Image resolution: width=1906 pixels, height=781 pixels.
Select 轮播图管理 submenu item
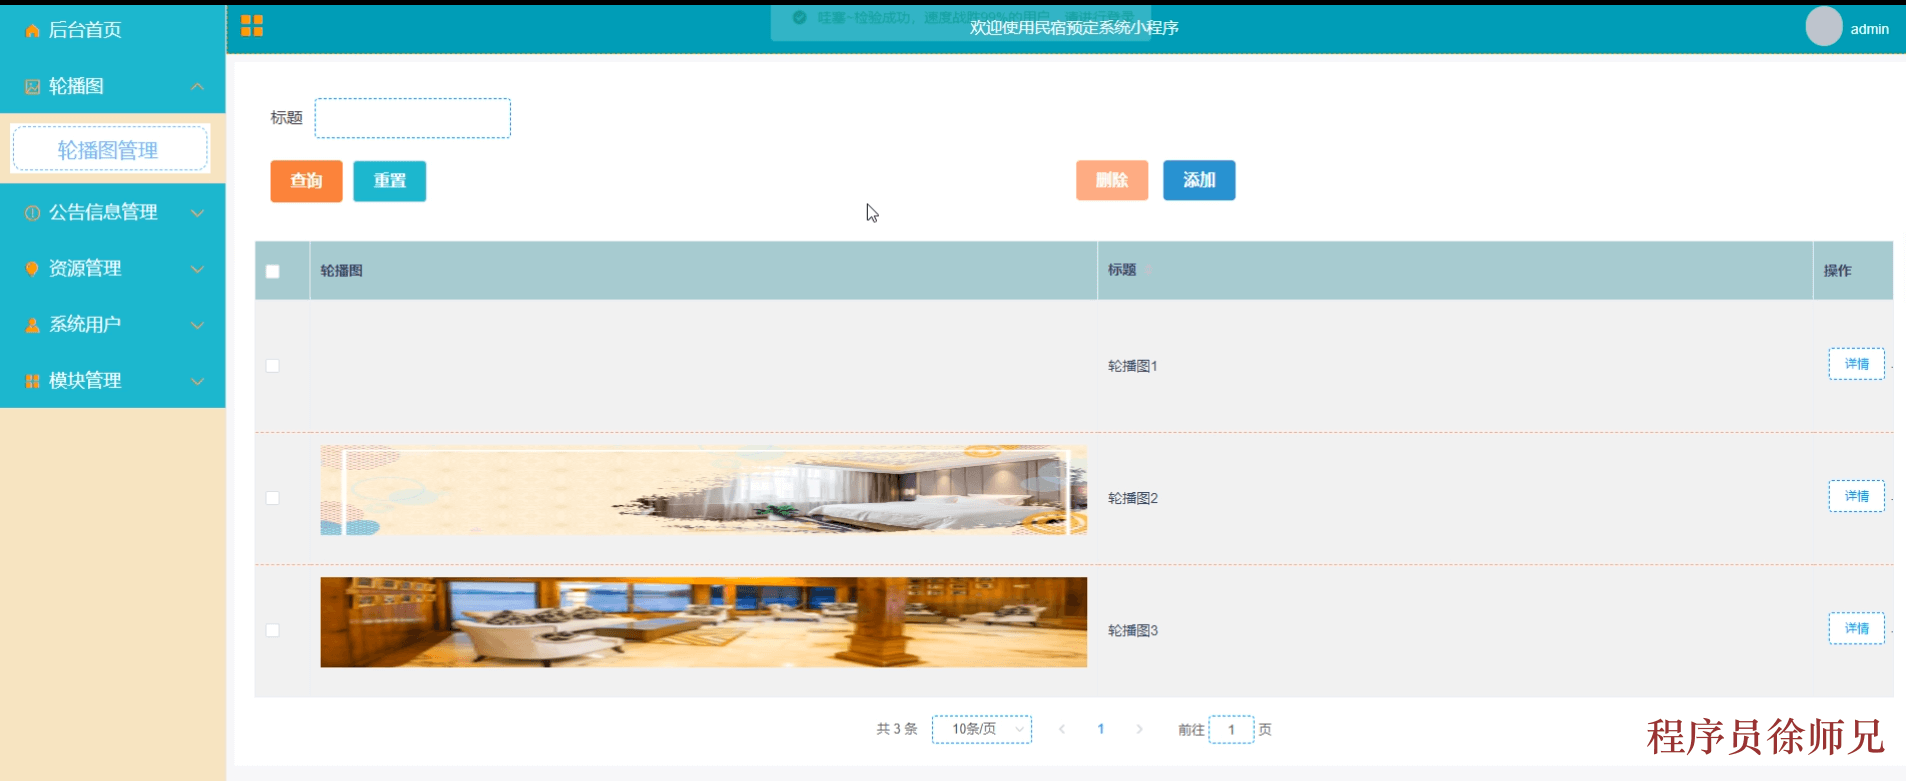pyautogui.click(x=109, y=150)
